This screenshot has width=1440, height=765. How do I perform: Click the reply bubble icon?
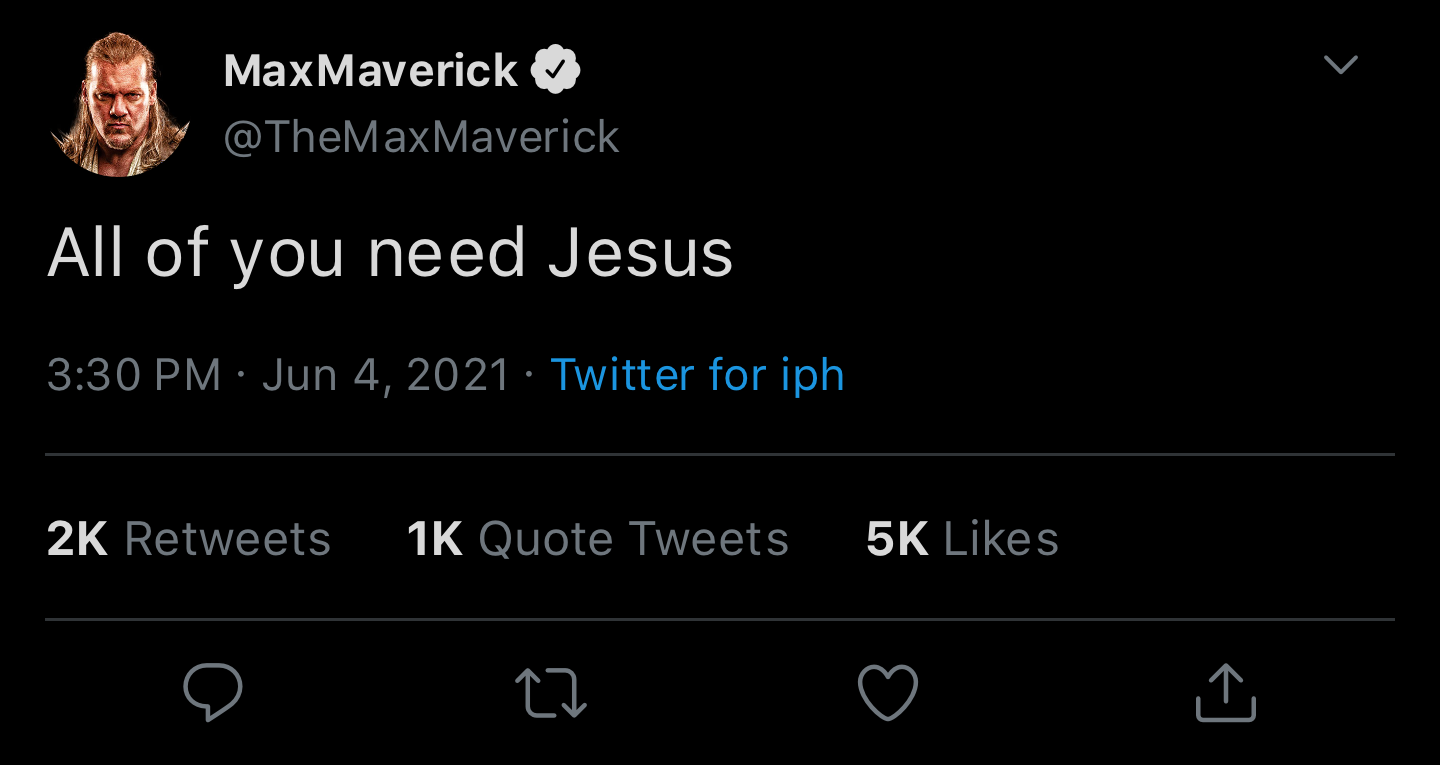[x=212, y=691]
